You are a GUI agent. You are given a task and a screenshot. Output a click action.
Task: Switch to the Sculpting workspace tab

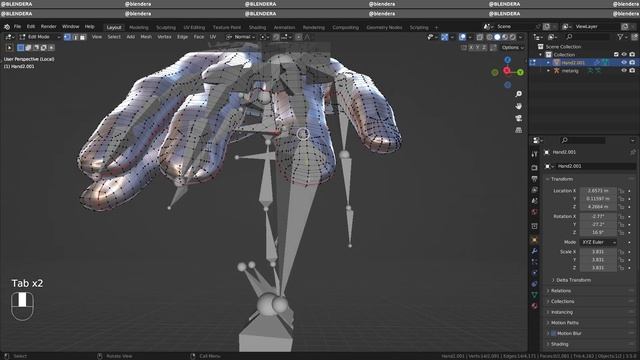tap(166, 27)
